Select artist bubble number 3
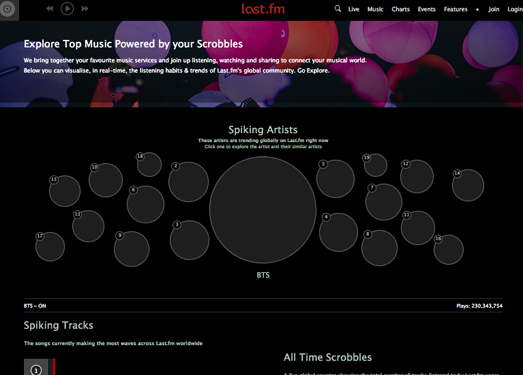The height and width of the screenshot is (375, 523). tap(189, 240)
